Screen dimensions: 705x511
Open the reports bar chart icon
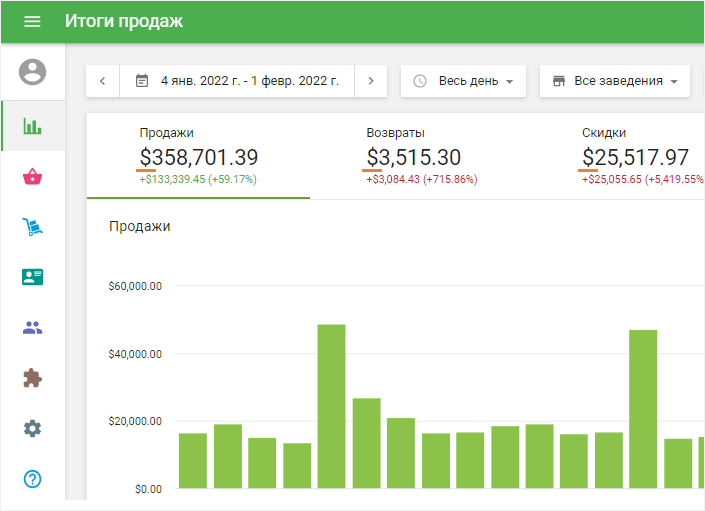tap(33, 126)
